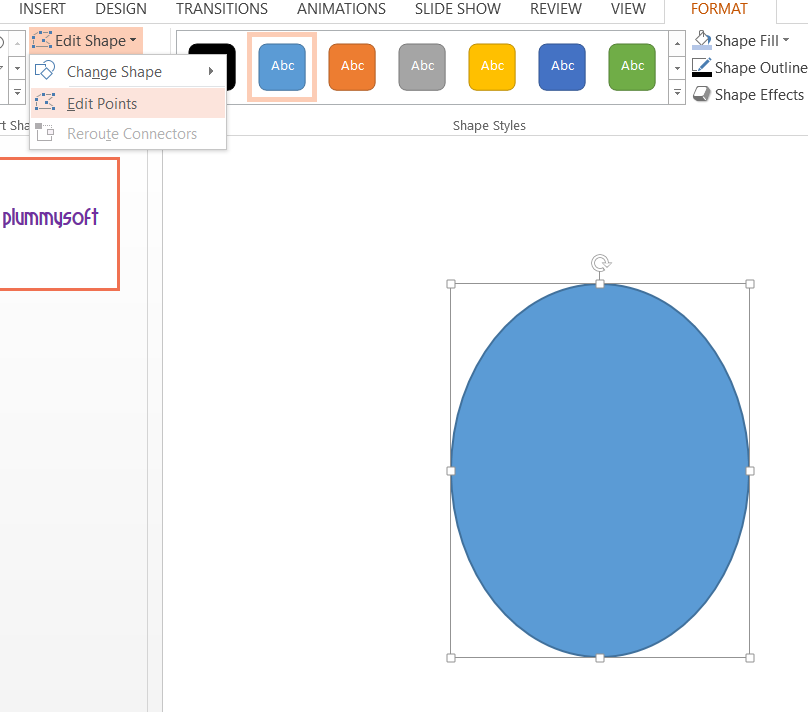Apply the gray Abc shape style
The height and width of the screenshot is (712, 808).
[x=422, y=67]
